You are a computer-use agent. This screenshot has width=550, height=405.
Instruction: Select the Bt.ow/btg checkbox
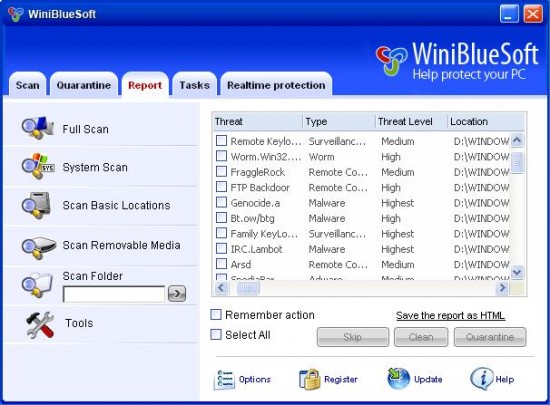221,217
